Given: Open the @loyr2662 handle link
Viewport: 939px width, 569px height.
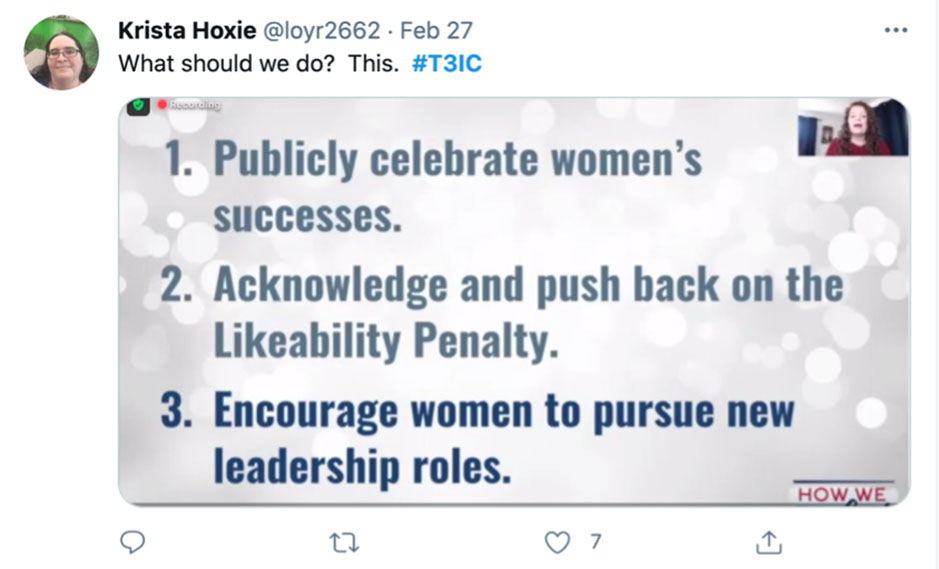Looking at the screenshot, I should click(x=322, y=30).
